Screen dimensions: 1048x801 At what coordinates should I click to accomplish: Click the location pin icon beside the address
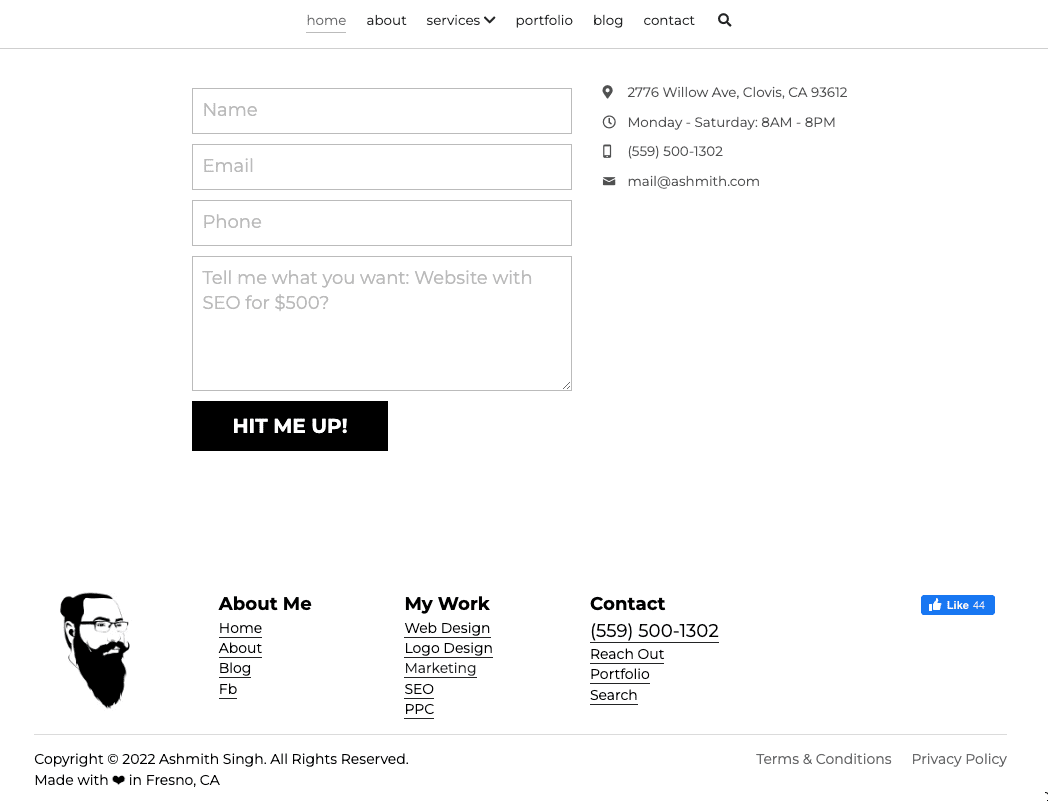[607, 91]
